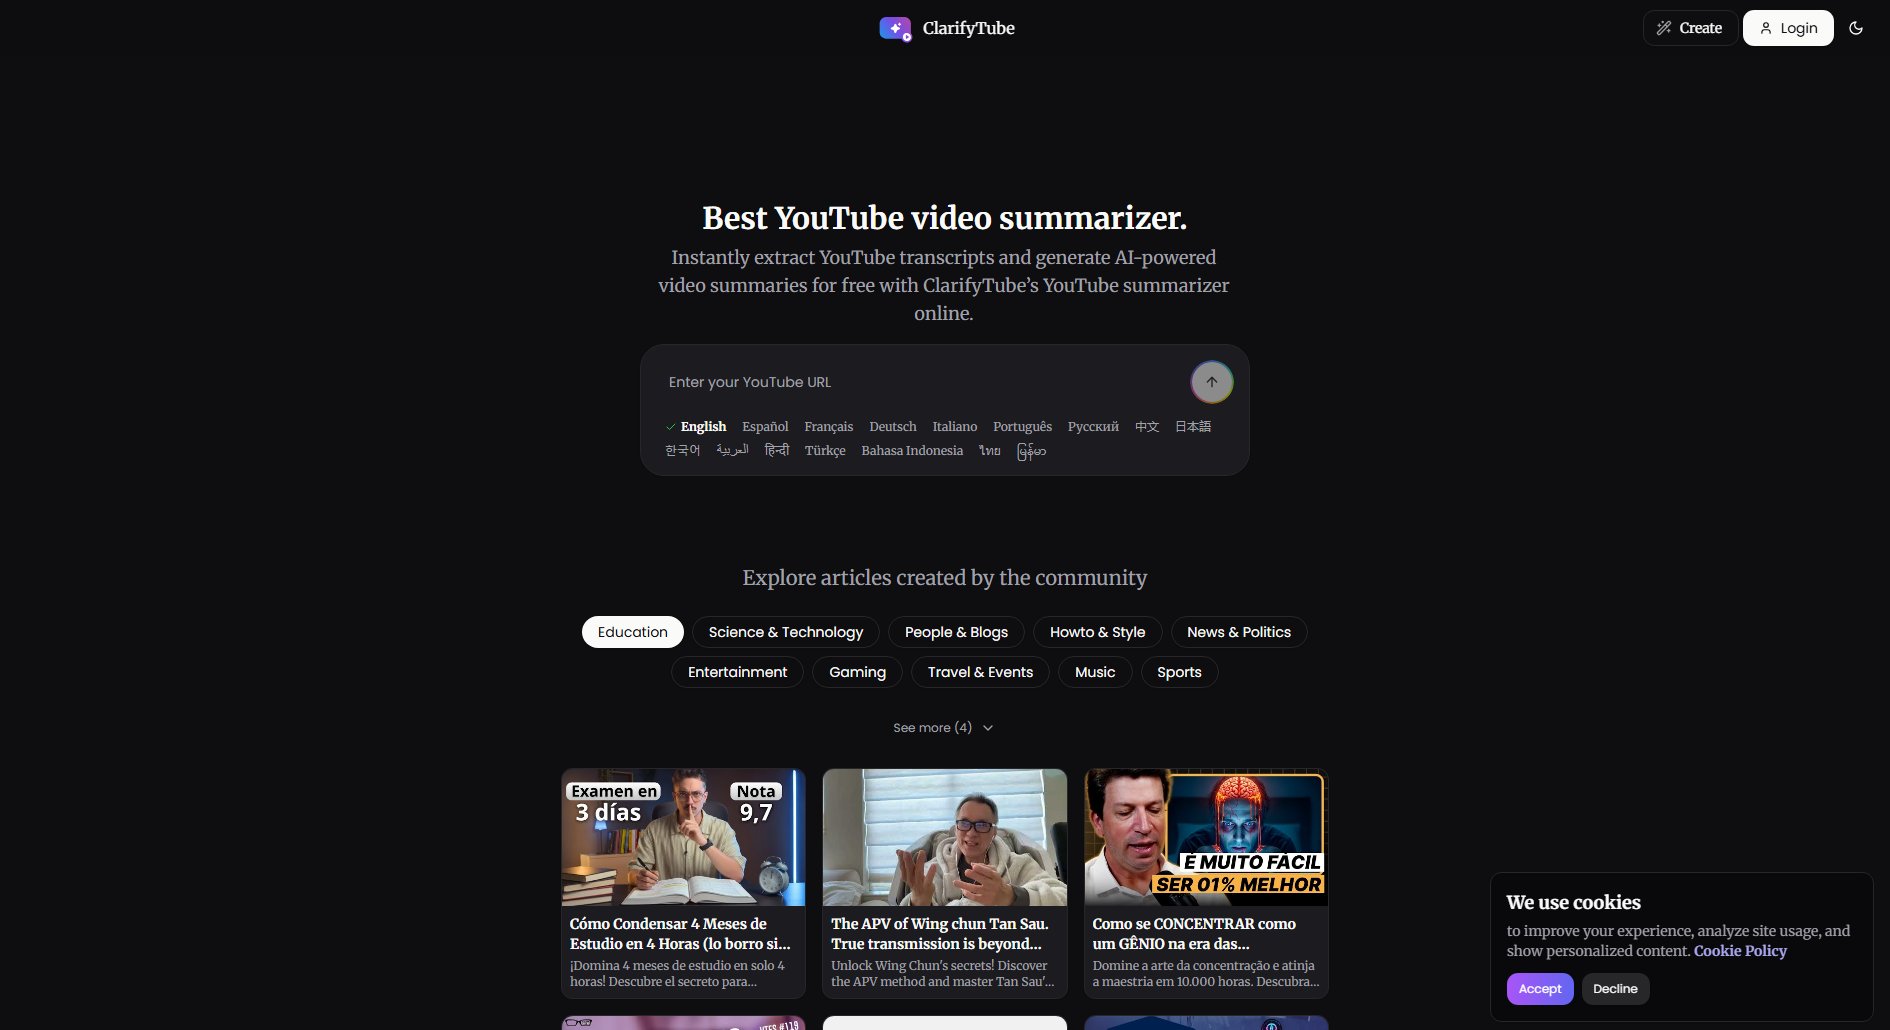The height and width of the screenshot is (1030, 1890).
Task: Toggle dark mode with the moon icon
Action: click(x=1856, y=27)
